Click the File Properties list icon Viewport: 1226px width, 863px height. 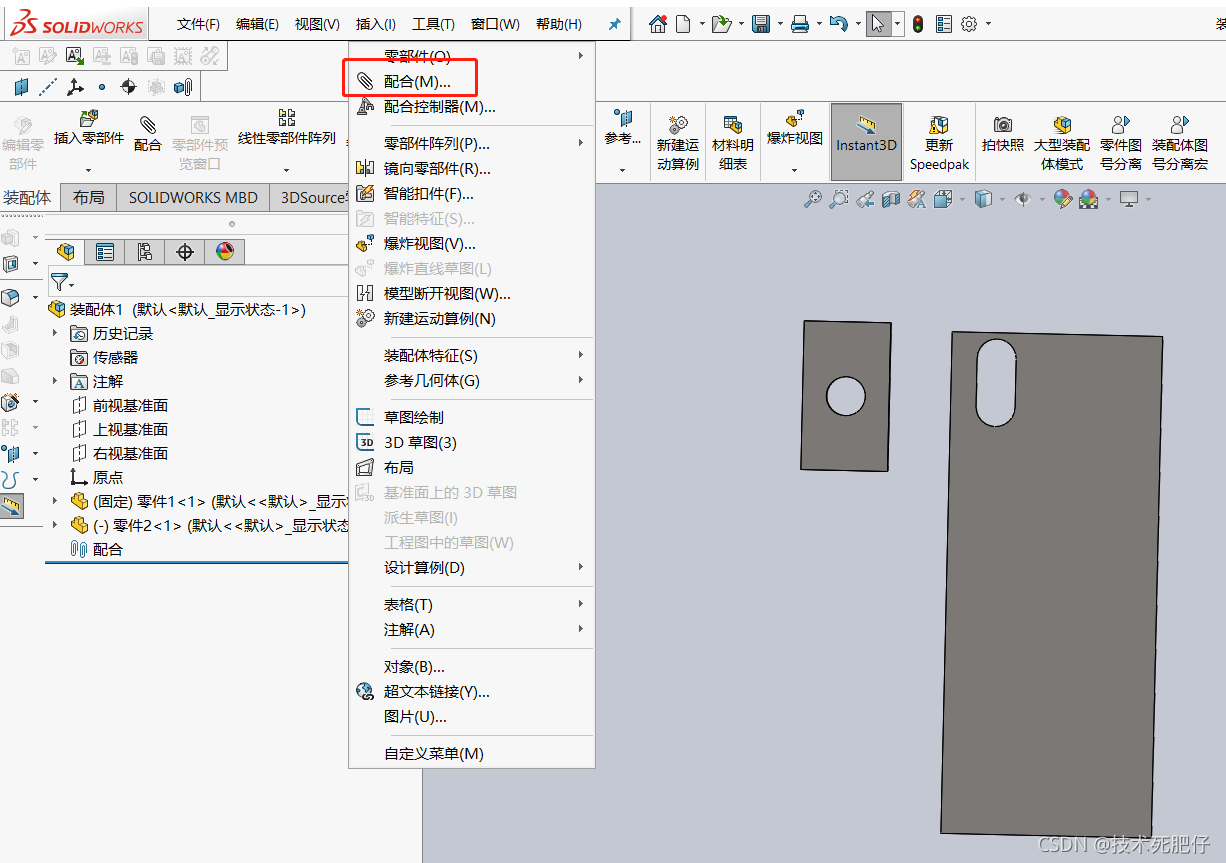pos(944,24)
